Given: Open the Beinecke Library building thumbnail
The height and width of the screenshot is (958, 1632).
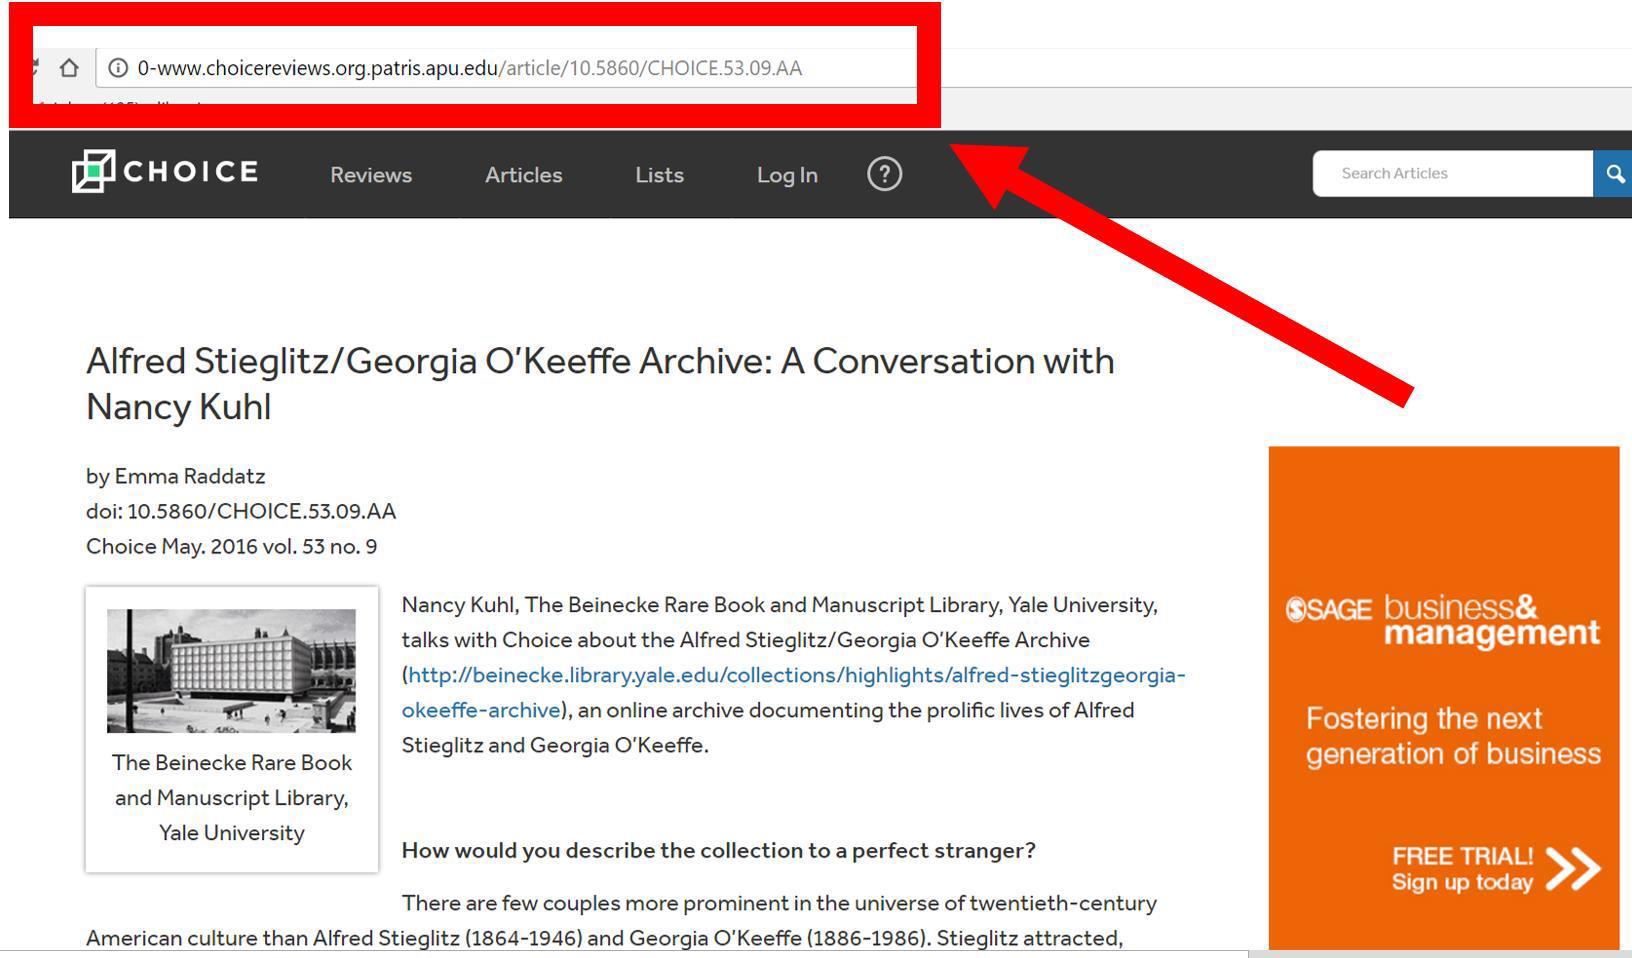Looking at the screenshot, I should tap(231, 671).
